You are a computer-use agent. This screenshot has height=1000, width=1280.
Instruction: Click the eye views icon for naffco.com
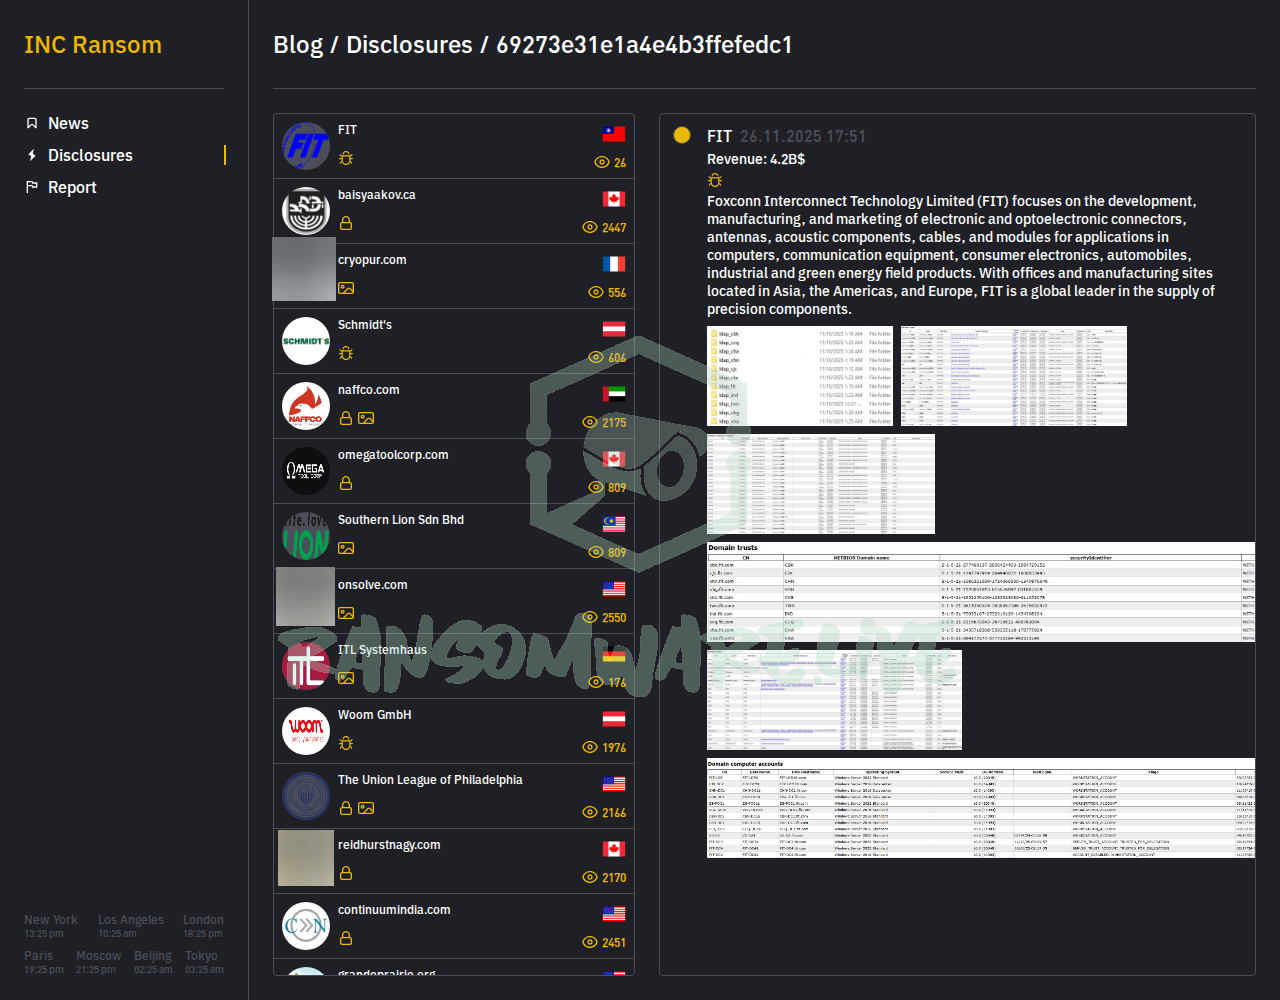click(x=590, y=422)
